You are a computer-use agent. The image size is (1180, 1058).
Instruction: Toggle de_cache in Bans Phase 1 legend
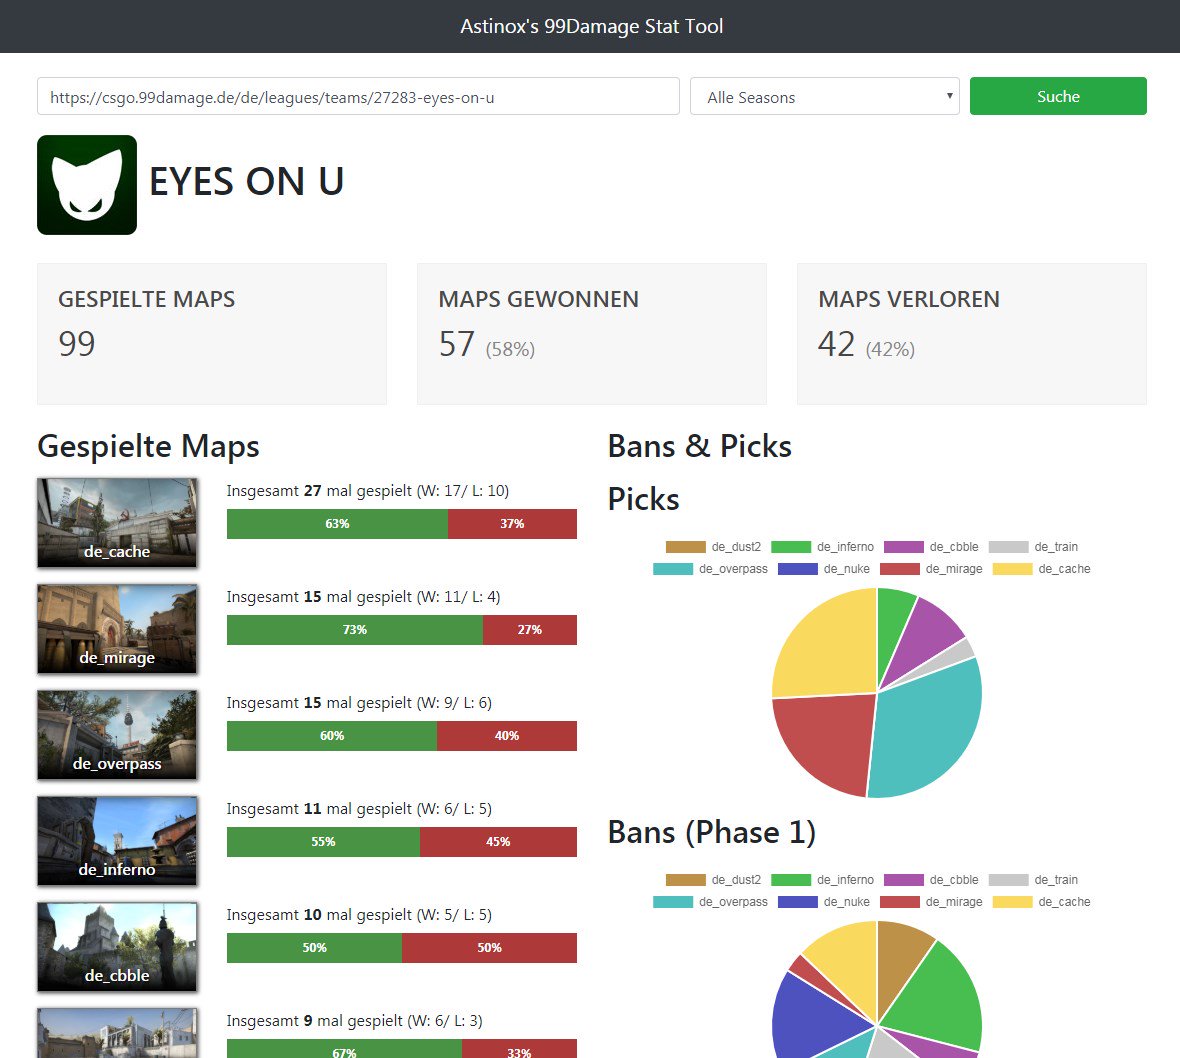click(x=1042, y=901)
